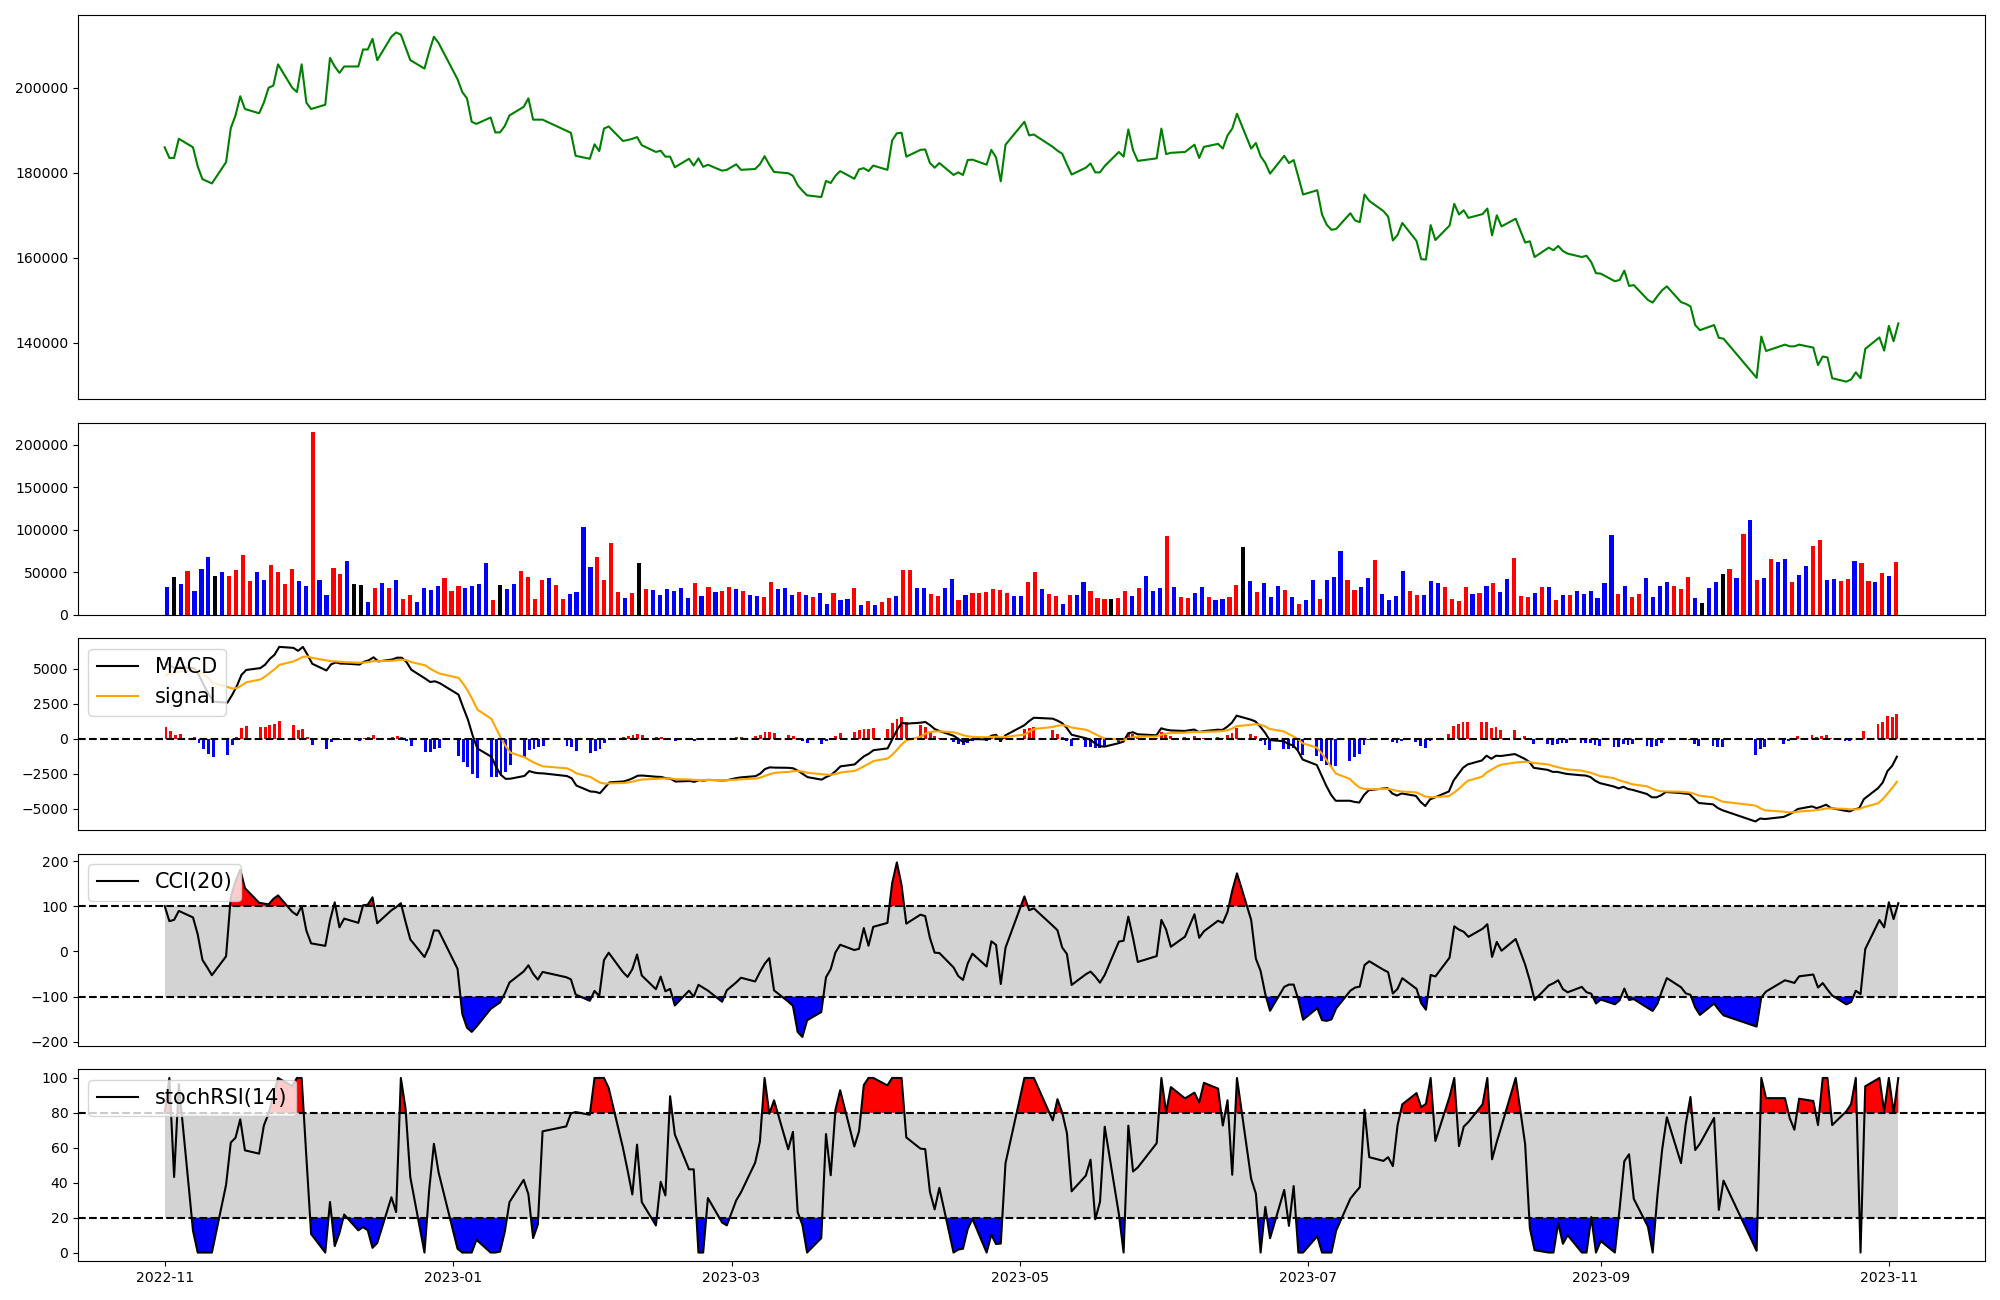Image resolution: width=2000 pixels, height=1300 pixels.
Task: Click the MACD legend entry
Action: (185, 666)
